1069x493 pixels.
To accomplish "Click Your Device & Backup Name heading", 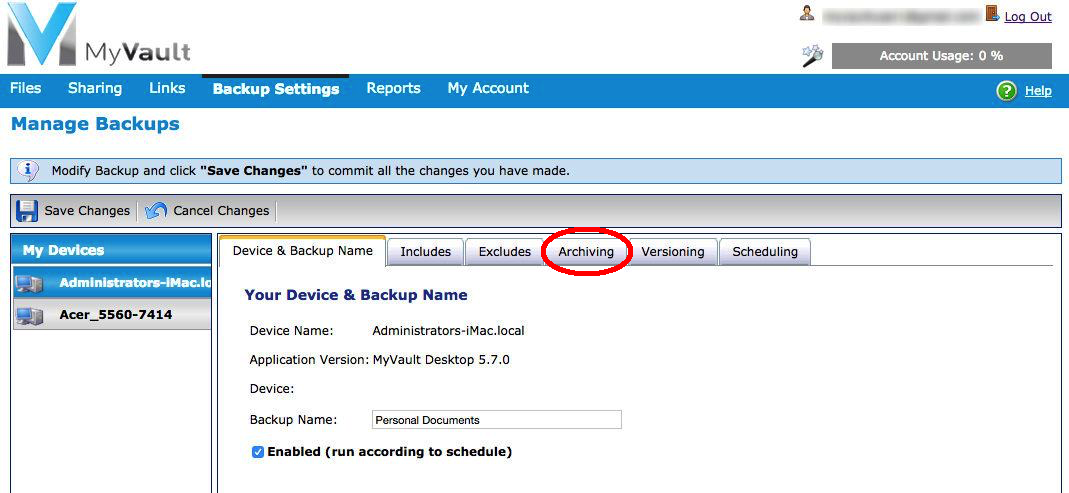I will coord(356,295).
